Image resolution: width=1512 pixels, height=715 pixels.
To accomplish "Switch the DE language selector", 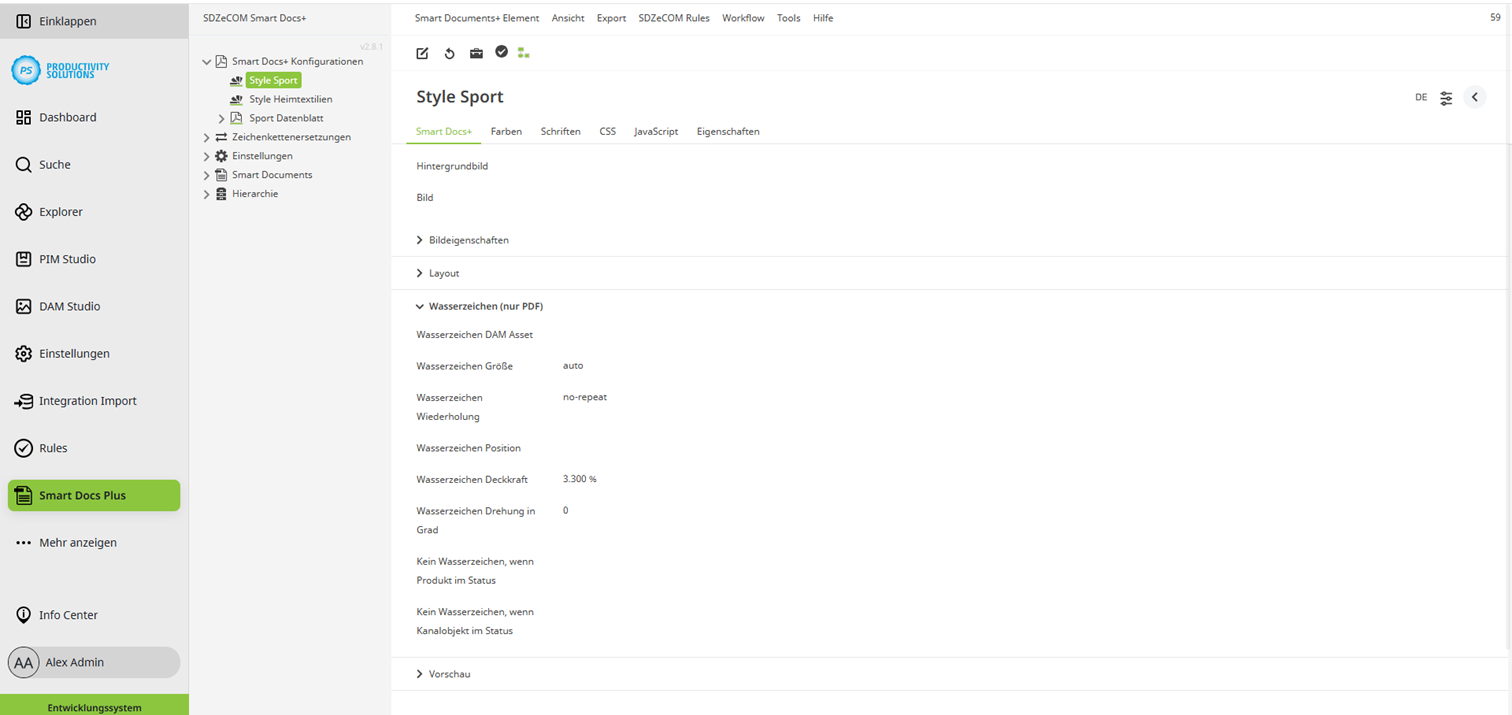I will point(1421,97).
